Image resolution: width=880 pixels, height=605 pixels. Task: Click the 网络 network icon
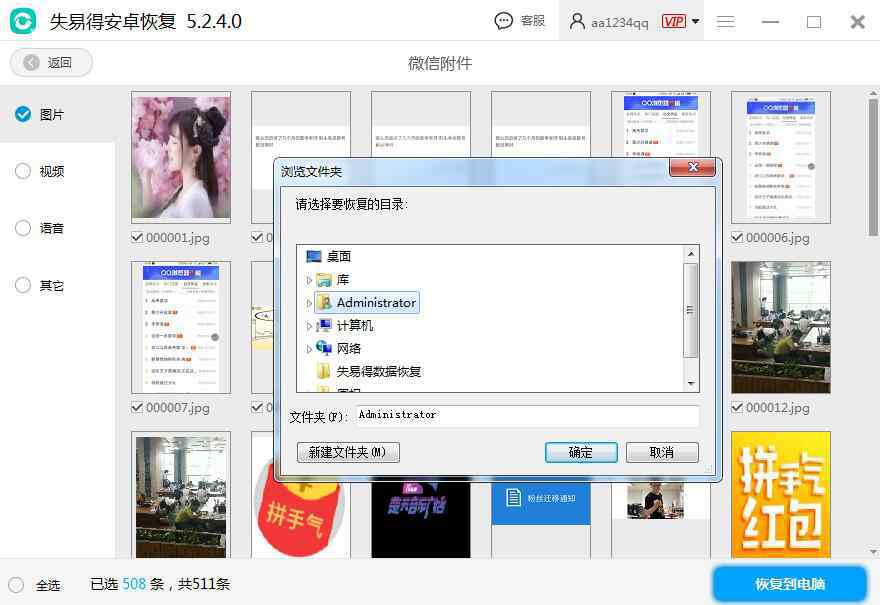click(324, 349)
